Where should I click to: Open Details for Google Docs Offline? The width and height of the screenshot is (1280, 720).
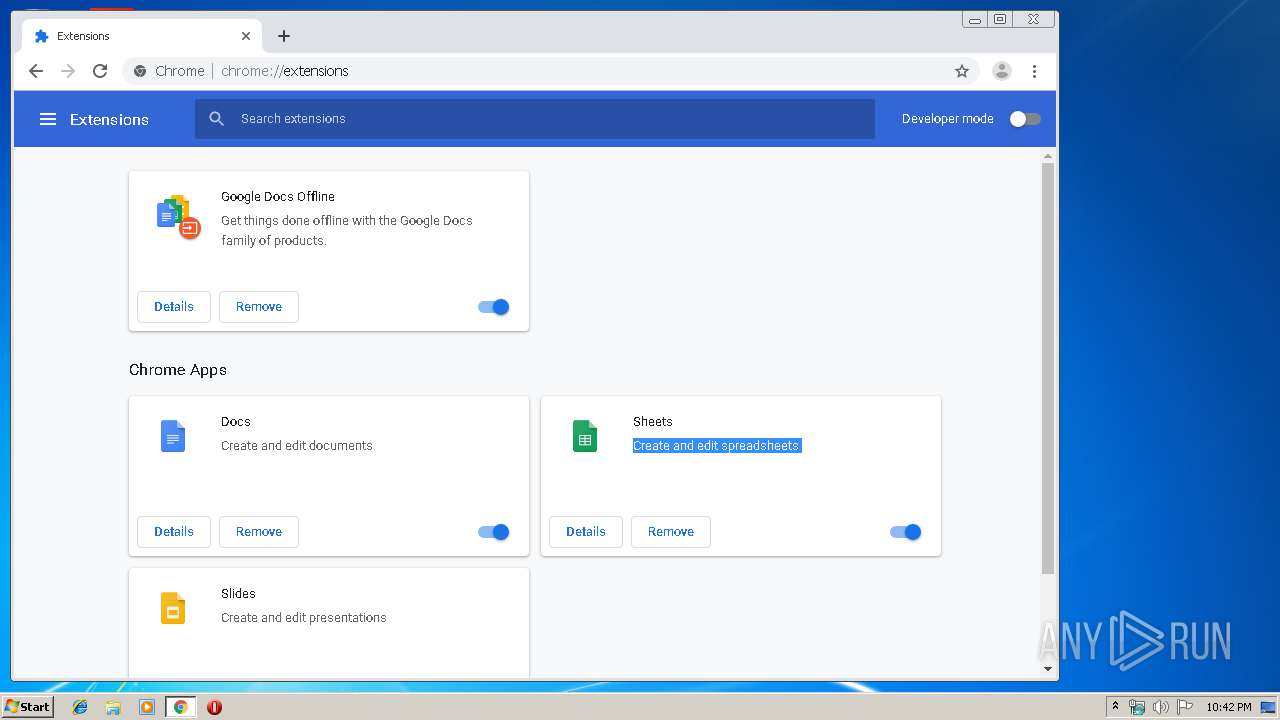point(174,307)
